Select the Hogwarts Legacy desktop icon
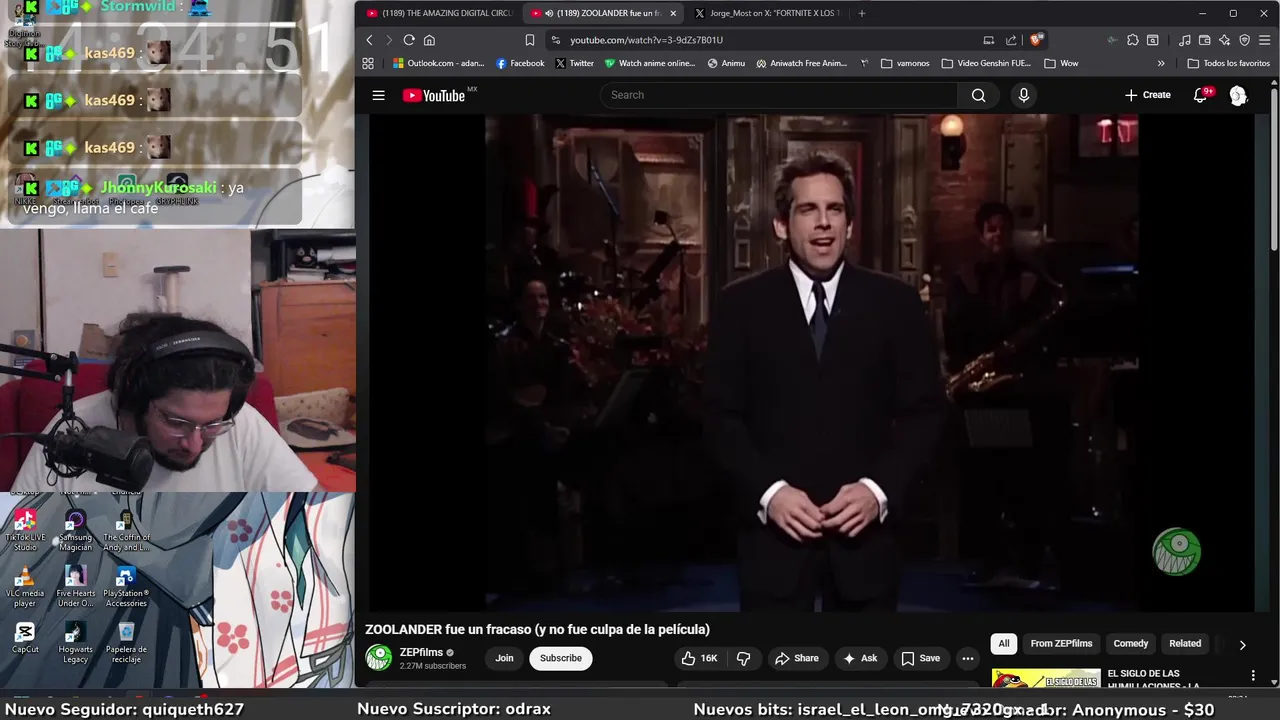The width and height of the screenshot is (1280, 720). [x=75, y=643]
